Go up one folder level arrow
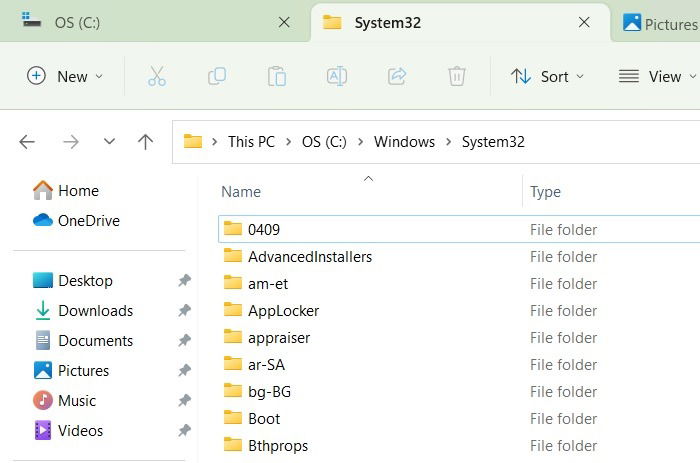 pos(145,142)
